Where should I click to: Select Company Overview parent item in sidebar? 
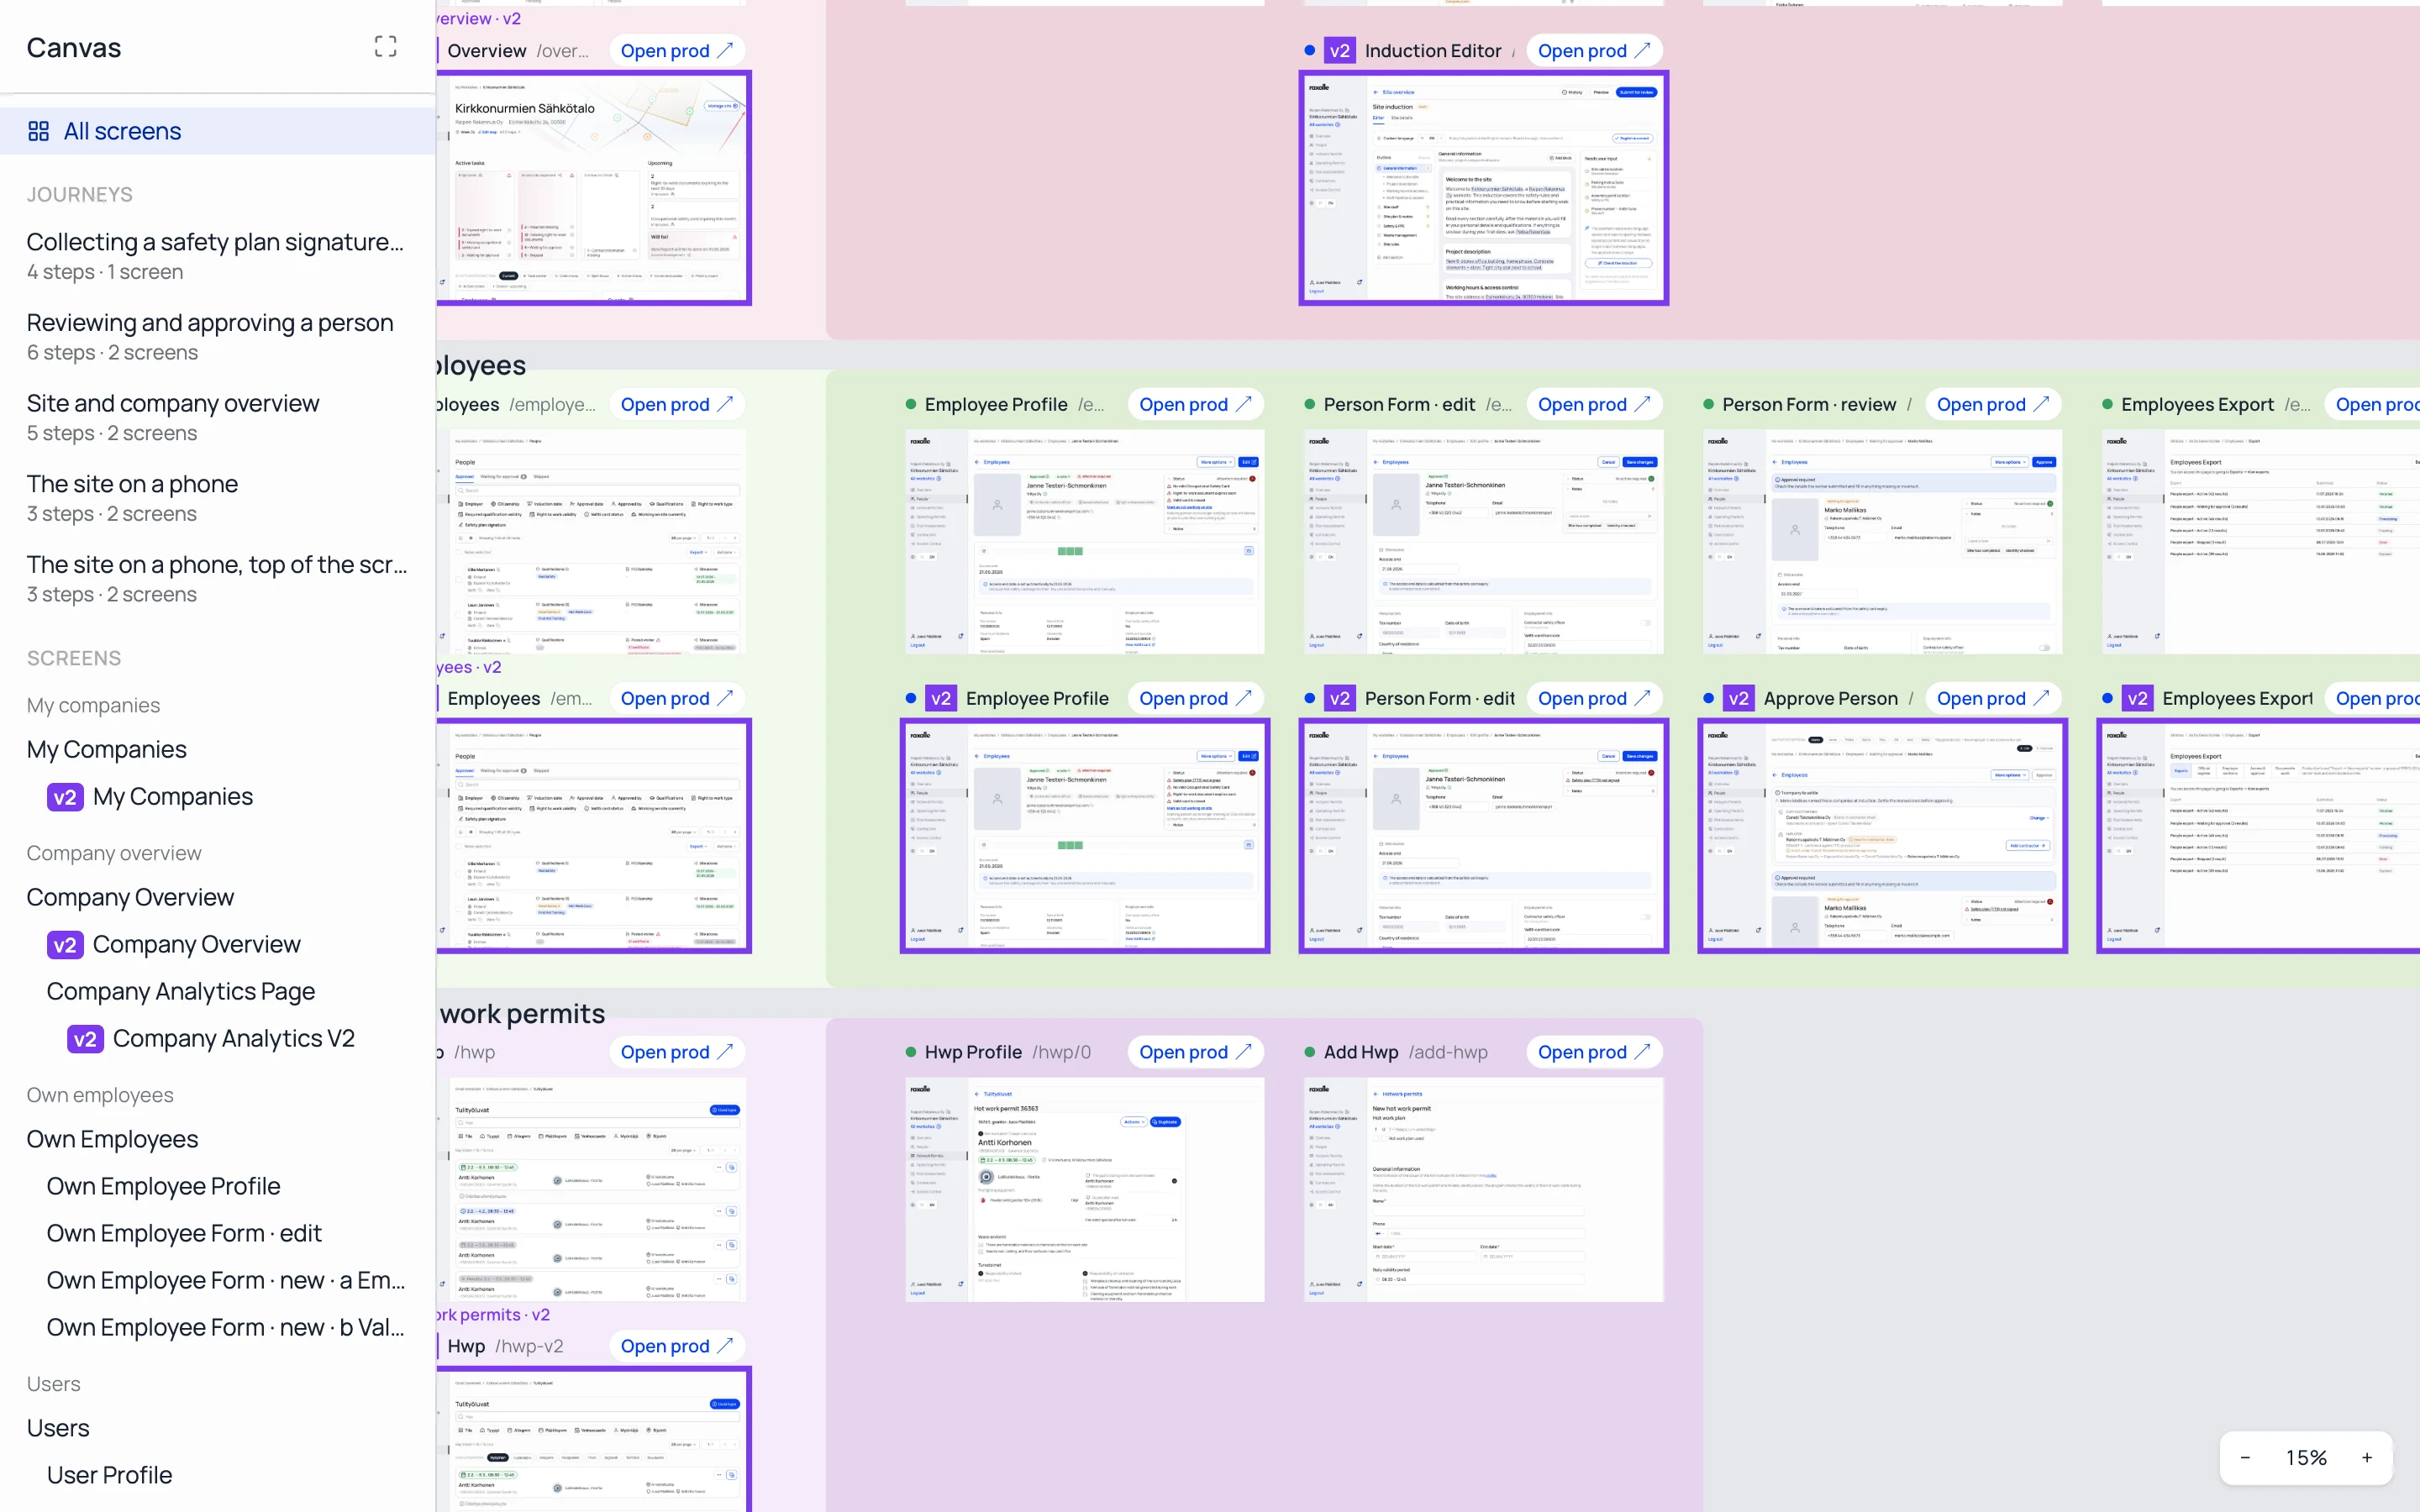[x=130, y=897]
